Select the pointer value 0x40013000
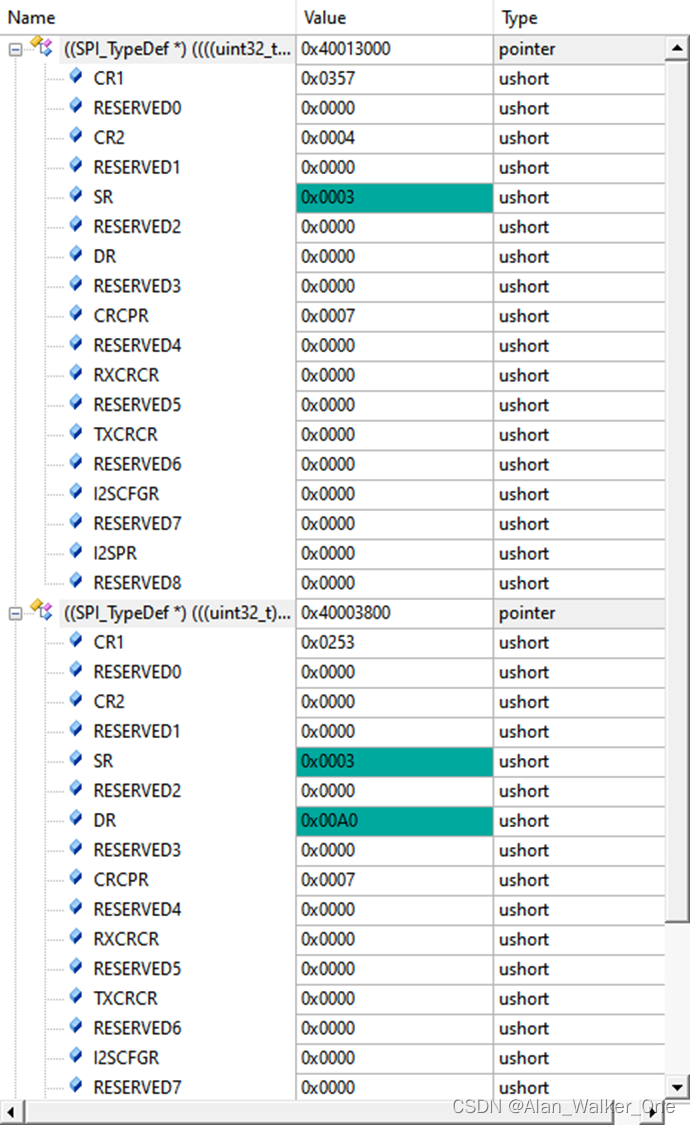Image resolution: width=690 pixels, height=1125 pixels. tap(394, 50)
